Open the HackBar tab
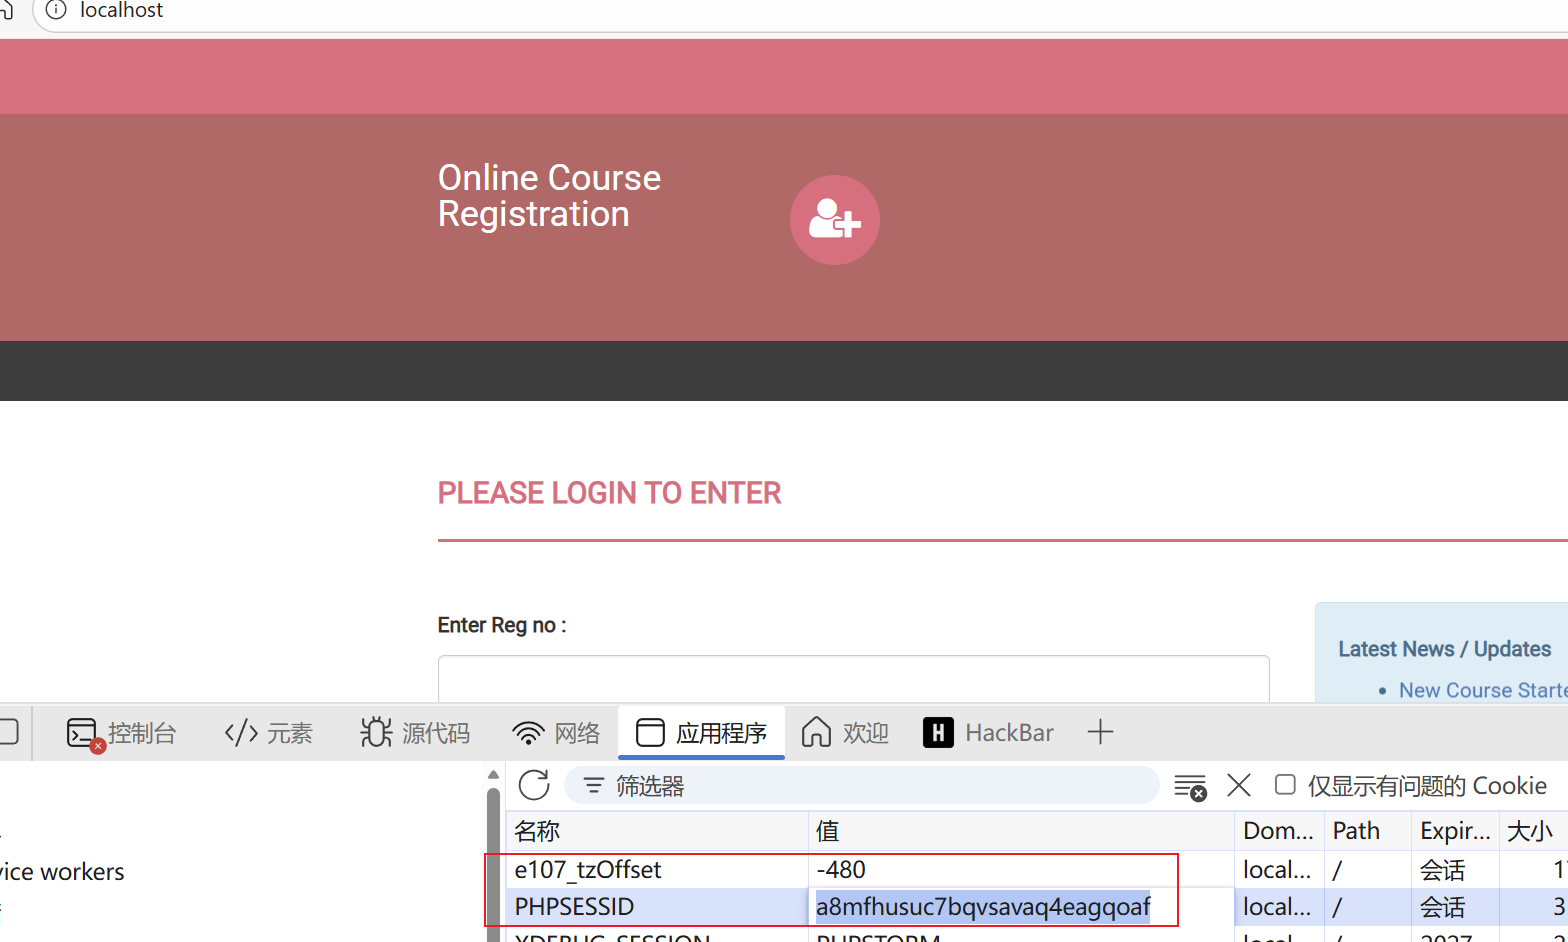Image resolution: width=1568 pixels, height=942 pixels. [x=988, y=733]
